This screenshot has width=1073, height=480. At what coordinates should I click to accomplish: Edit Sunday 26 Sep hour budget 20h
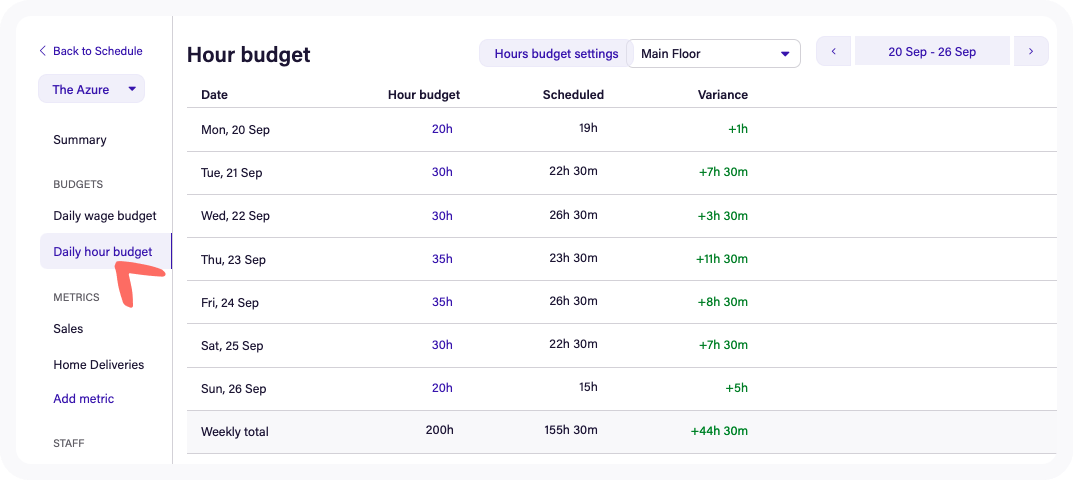click(x=442, y=388)
